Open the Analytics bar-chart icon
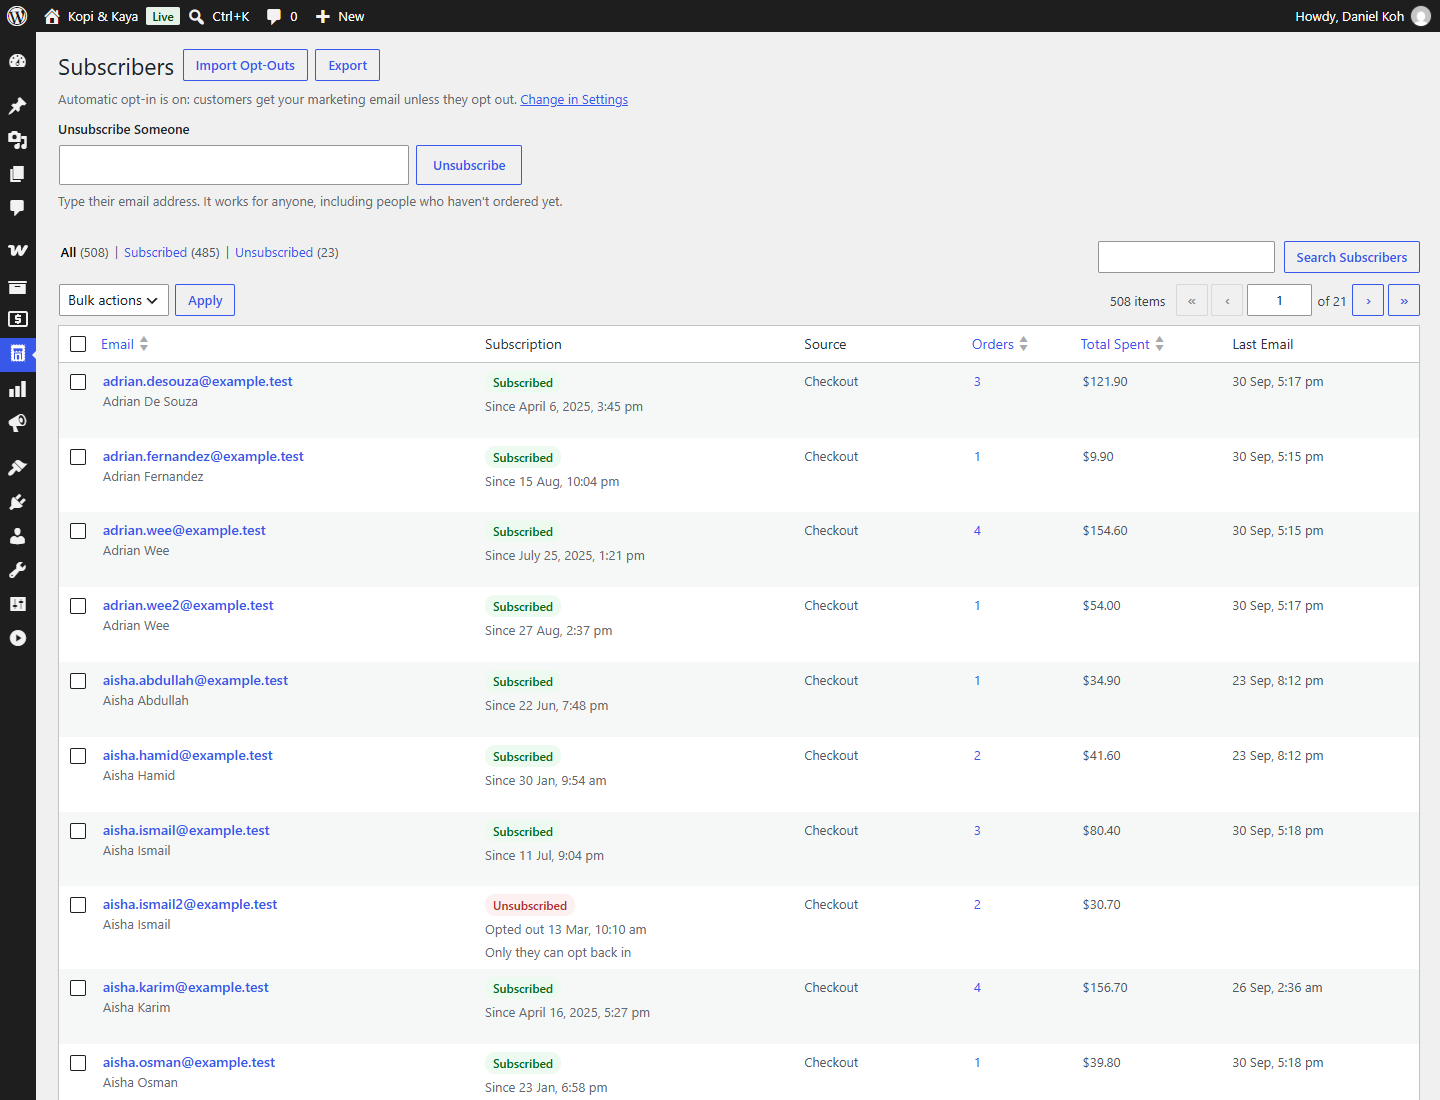This screenshot has width=1440, height=1100. (x=17, y=389)
